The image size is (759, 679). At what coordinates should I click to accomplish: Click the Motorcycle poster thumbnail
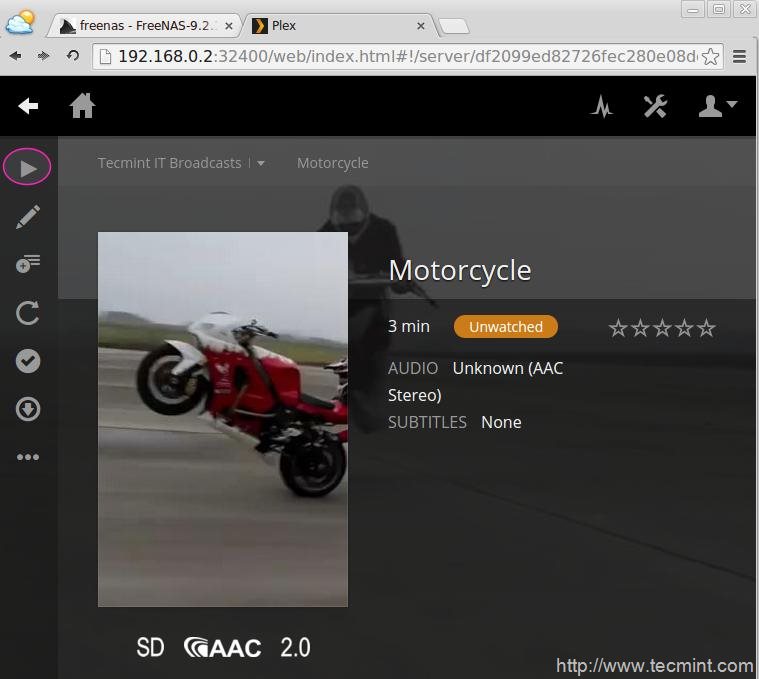point(222,419)
